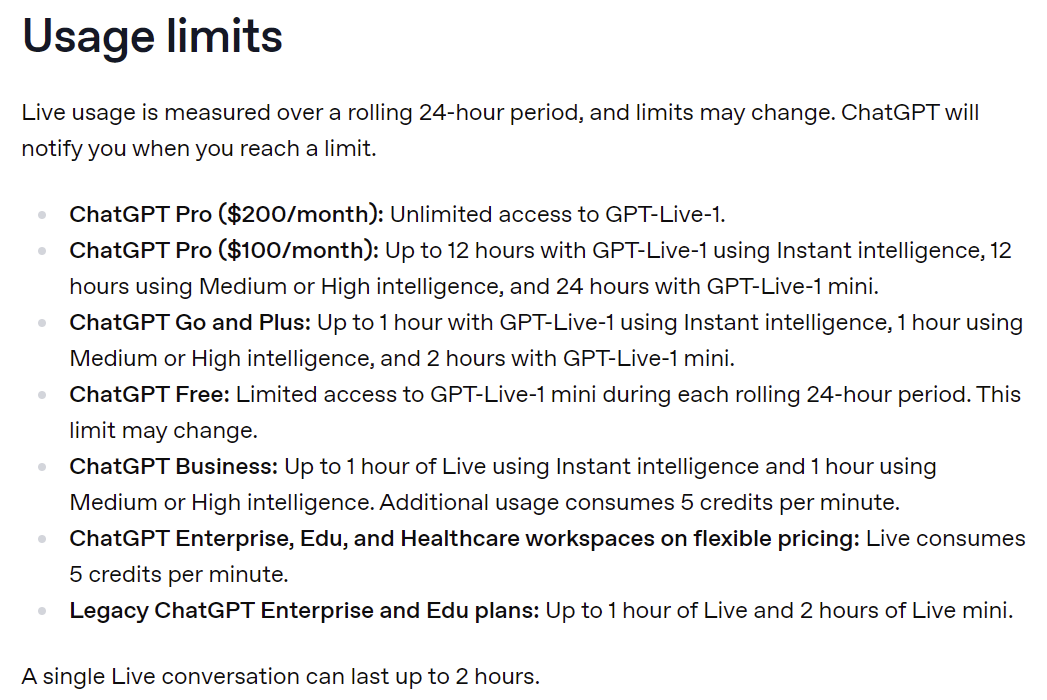Select the ChatGPT Pro ($100/month) label

(224, 250)
